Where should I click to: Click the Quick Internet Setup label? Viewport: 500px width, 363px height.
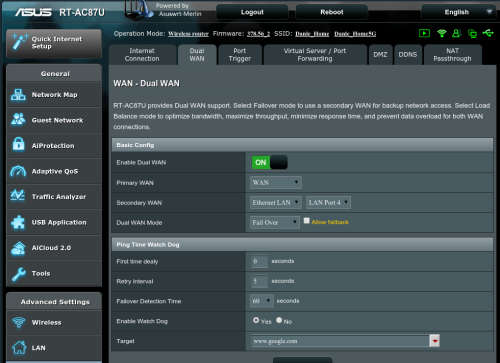click(x=57, y=42)
